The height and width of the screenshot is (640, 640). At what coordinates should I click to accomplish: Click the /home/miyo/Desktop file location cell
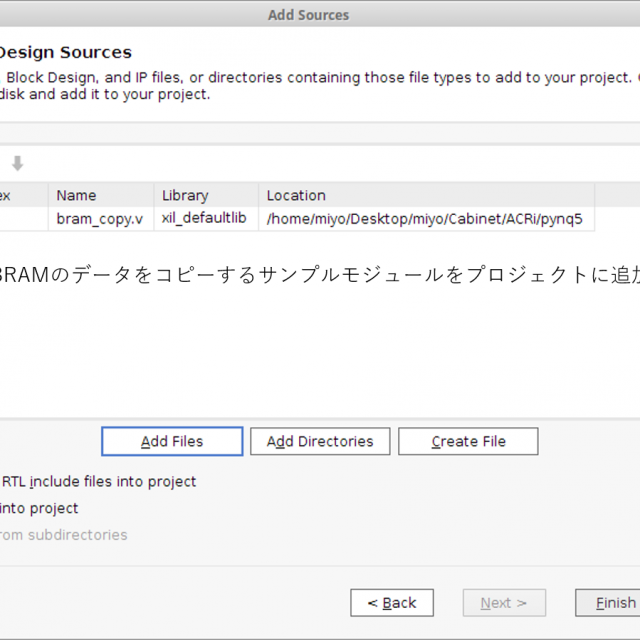(424, 218)
